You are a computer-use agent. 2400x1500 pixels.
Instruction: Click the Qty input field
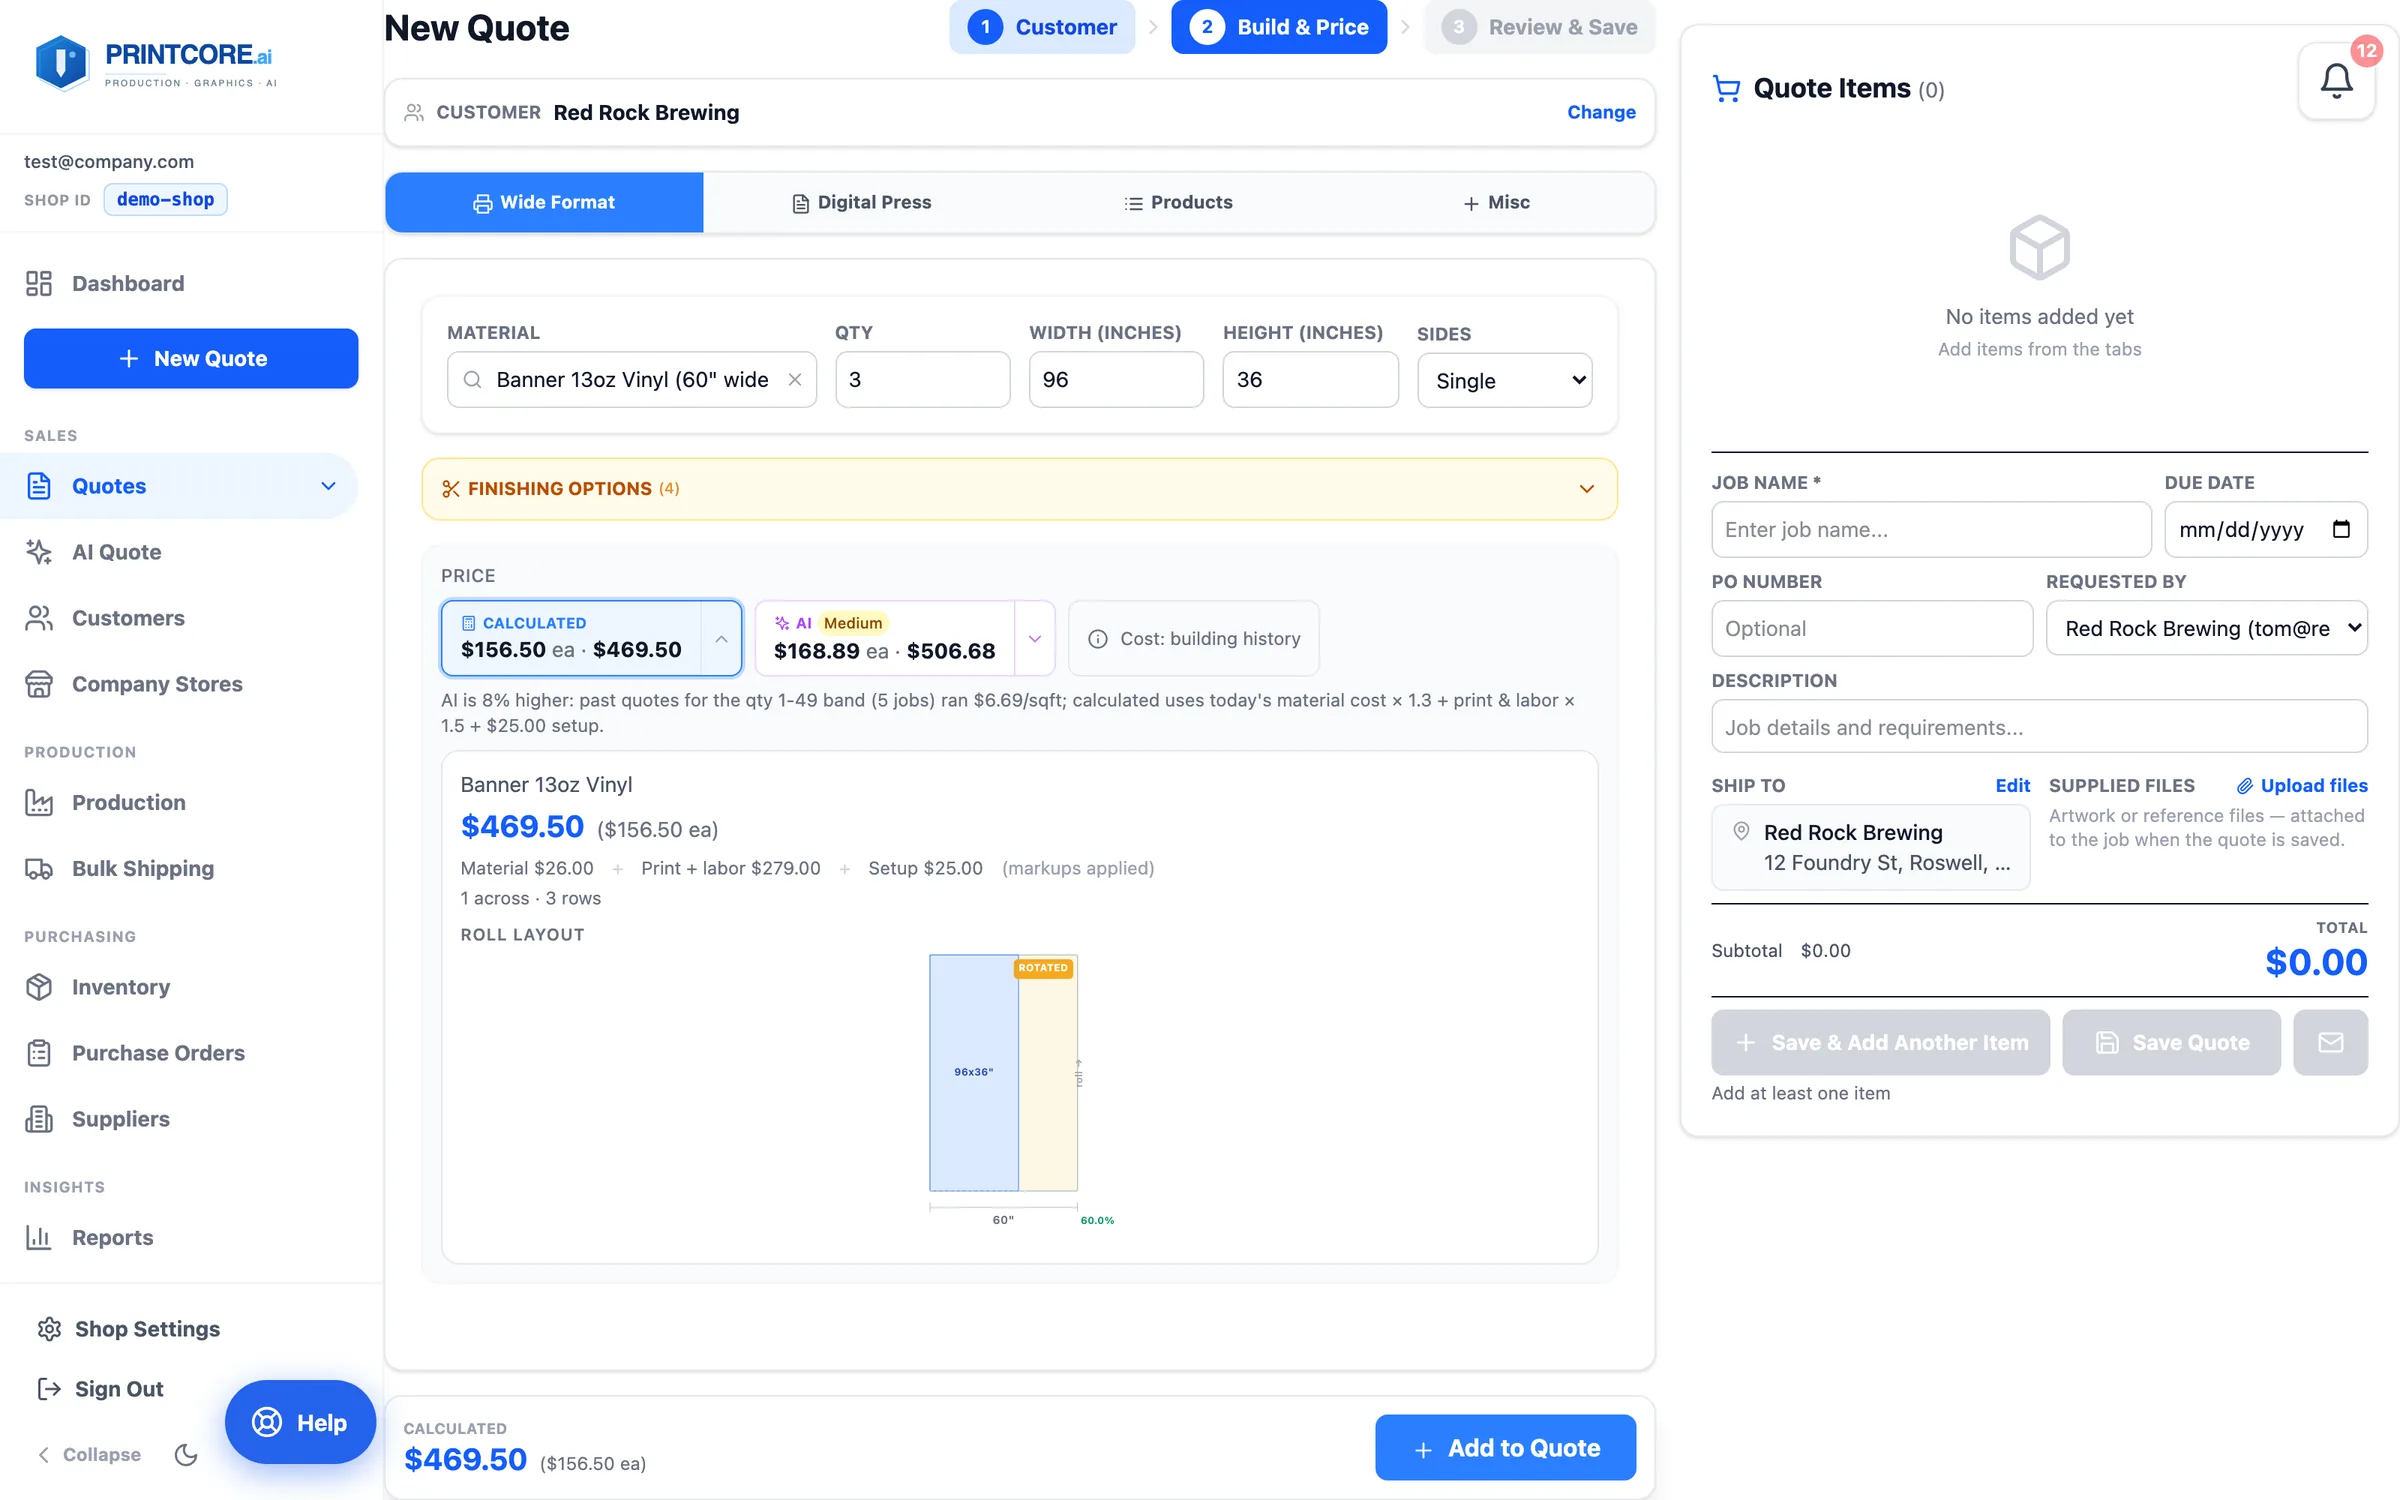pyautogui.click(x=922, y=380)
